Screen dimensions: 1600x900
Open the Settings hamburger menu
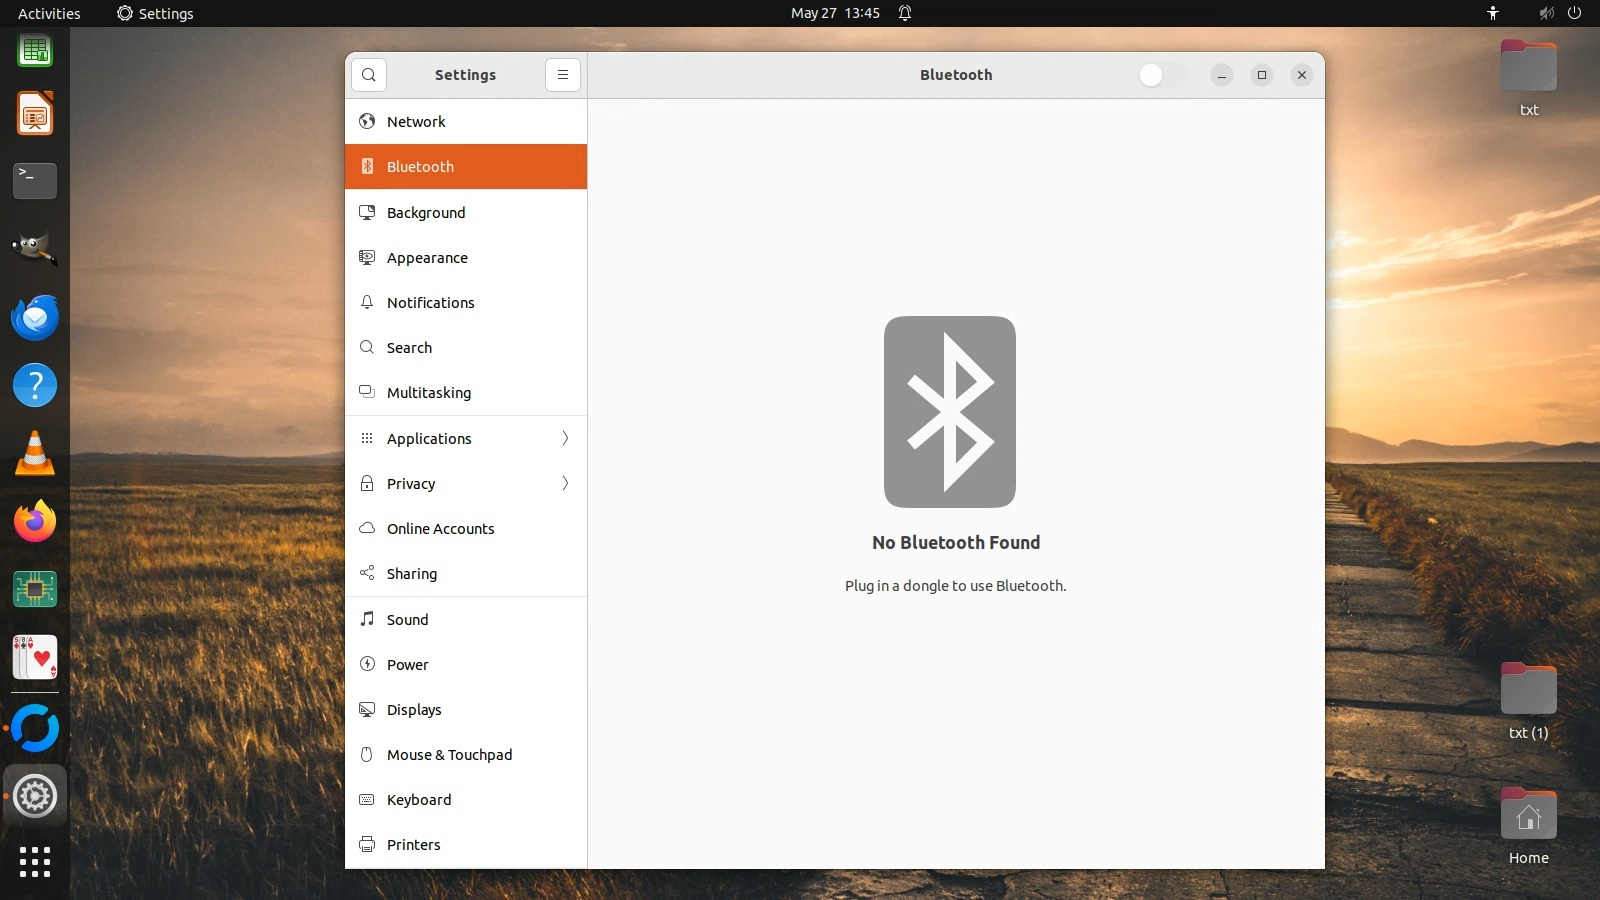tap(563, 75)
